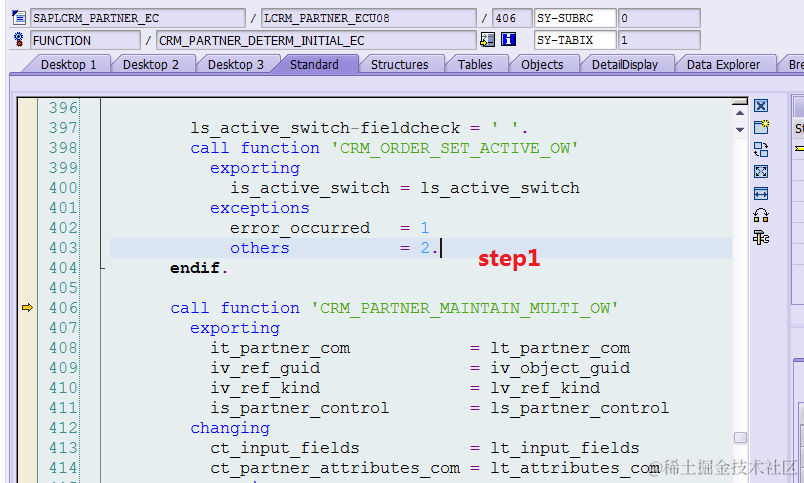Viewport: 804px width, 483px height.
Task: Click the yellow execution arrow at line 406
Action: pyautogui.click(x=27, y=308)
